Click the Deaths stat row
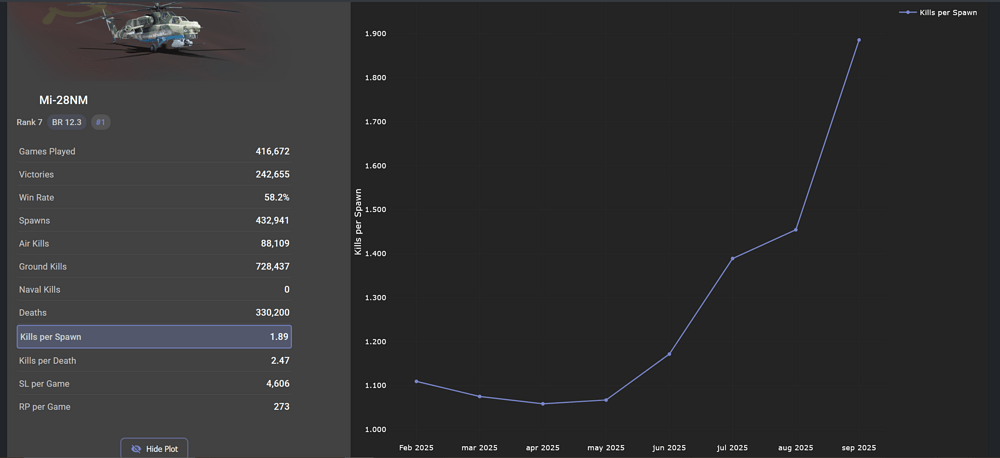Image resolution: width=1000 pixels, height=458 pixels. pyautogui.click(x=154, y=313)
